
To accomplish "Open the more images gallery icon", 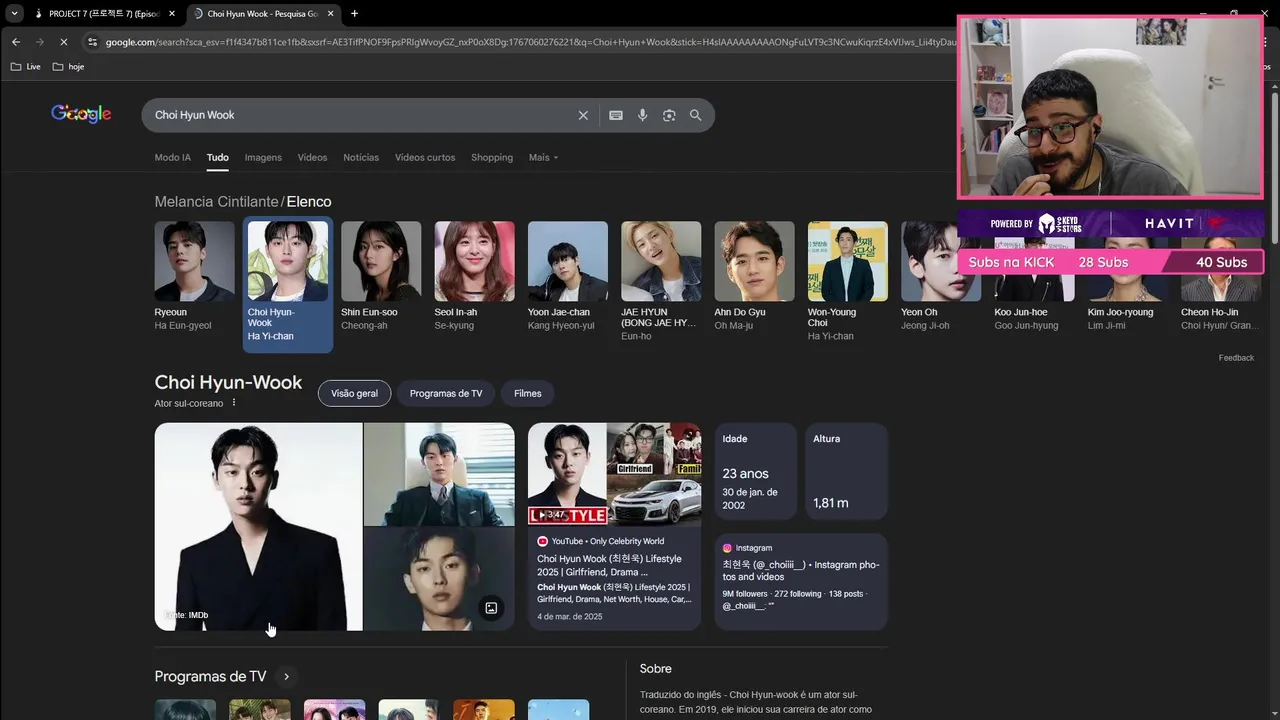I will point(491,608).
